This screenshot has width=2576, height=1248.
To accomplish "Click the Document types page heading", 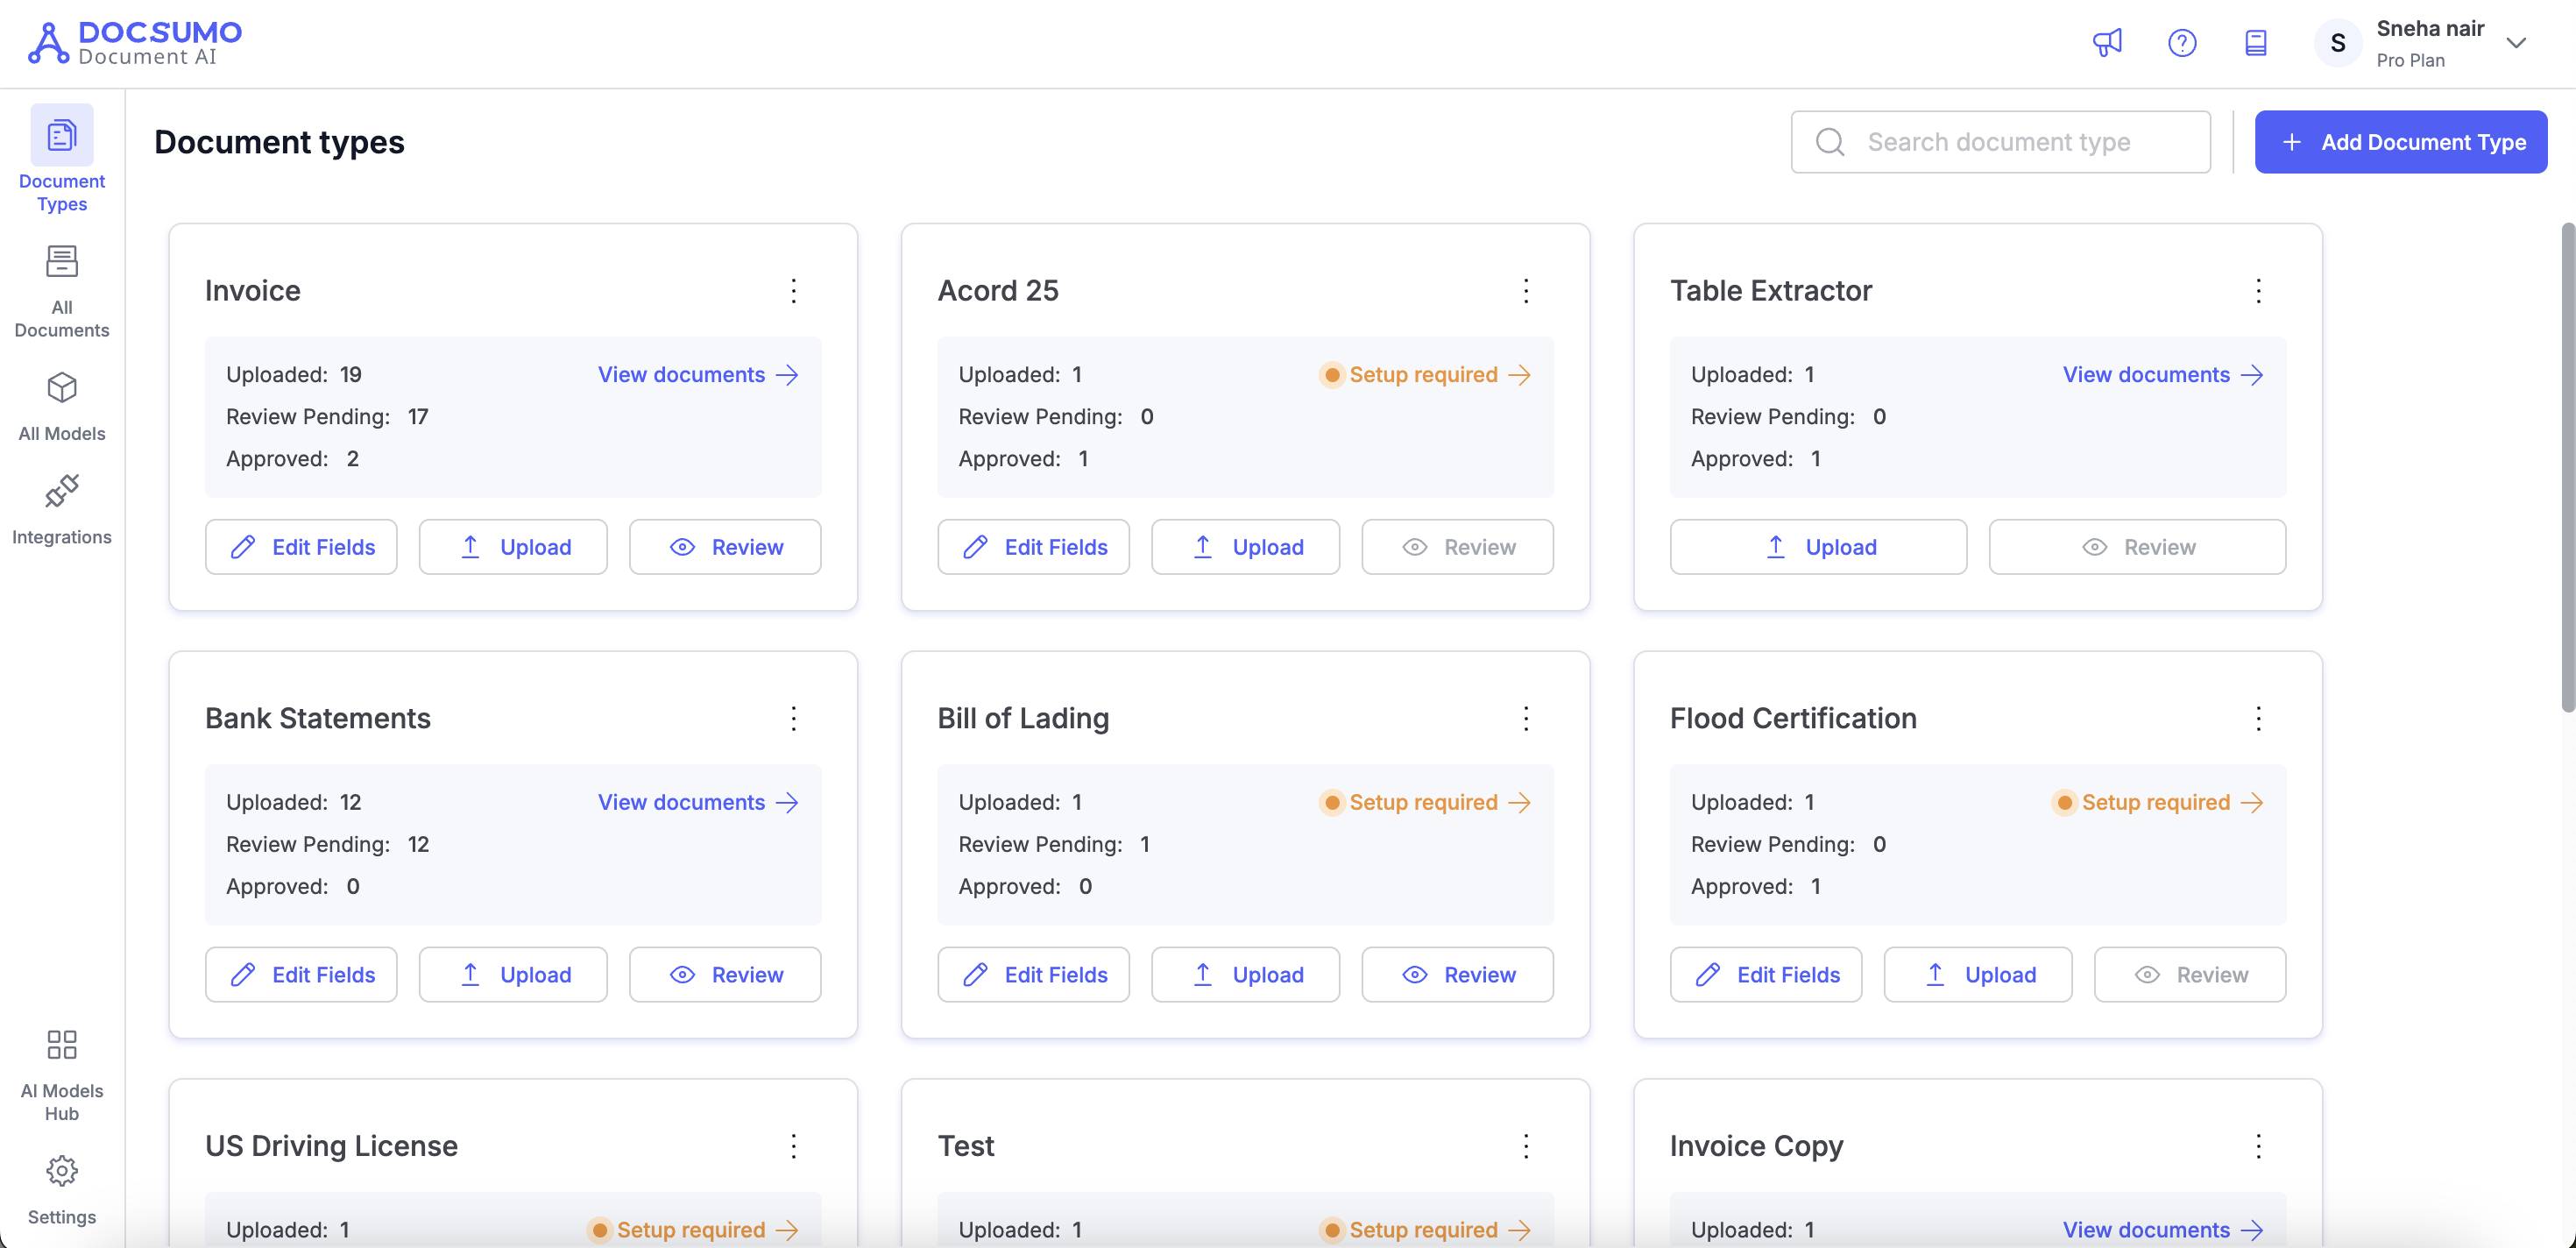I will [279, 142].
